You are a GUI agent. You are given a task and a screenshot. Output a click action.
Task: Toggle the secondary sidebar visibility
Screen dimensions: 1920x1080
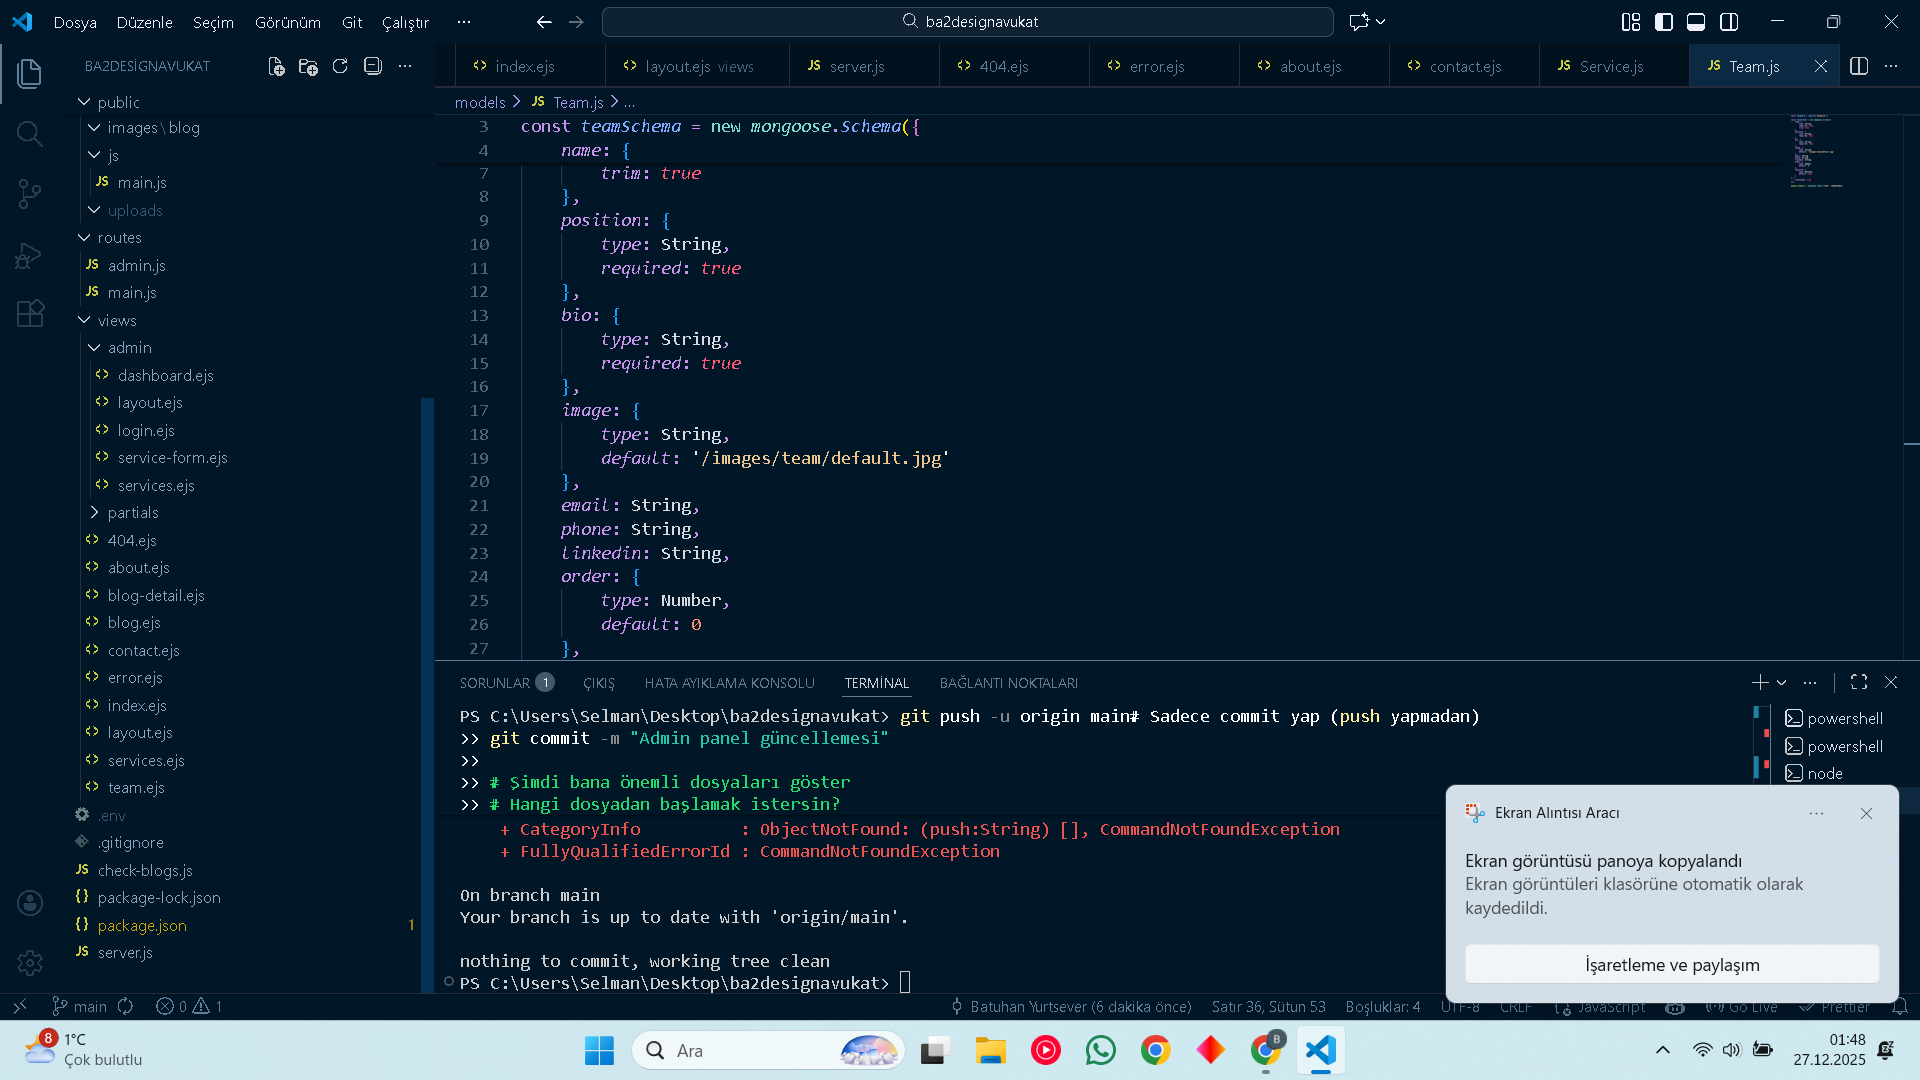(1729, 21)
